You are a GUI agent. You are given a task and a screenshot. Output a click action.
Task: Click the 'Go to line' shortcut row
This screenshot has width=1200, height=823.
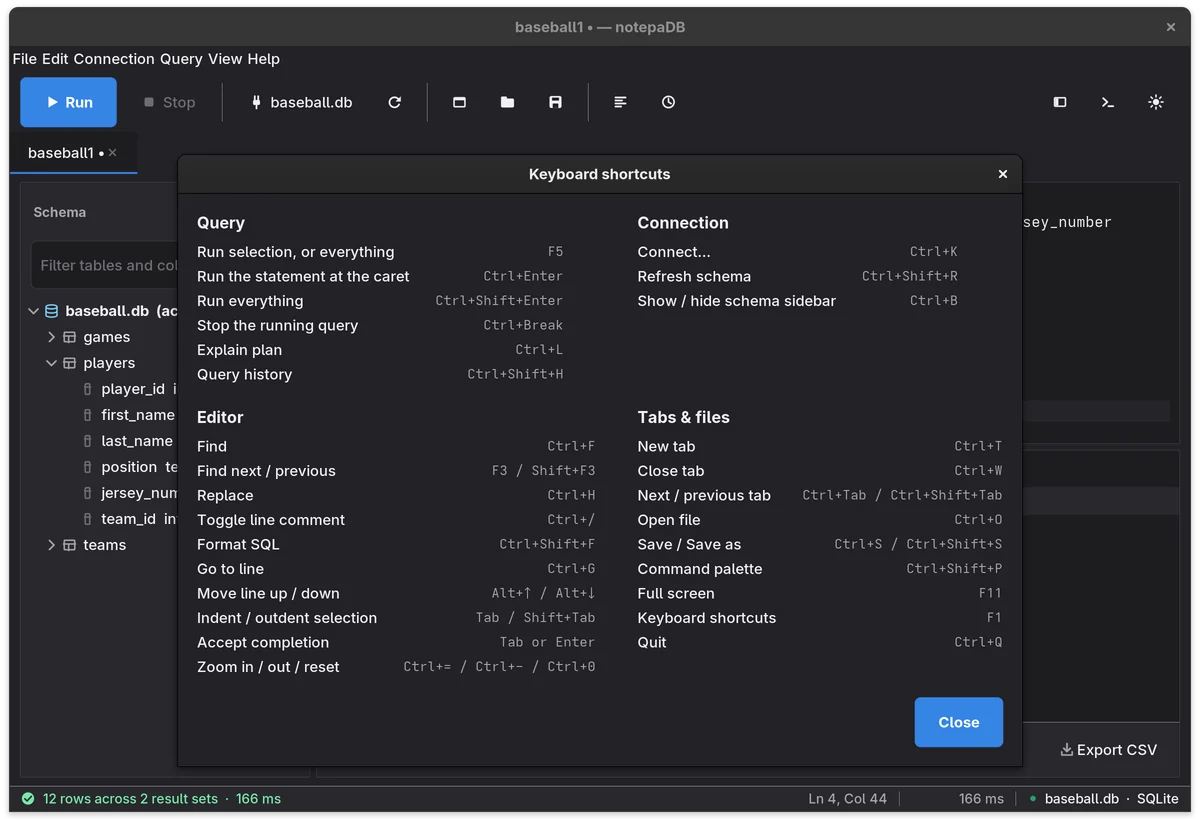(396, 569)
